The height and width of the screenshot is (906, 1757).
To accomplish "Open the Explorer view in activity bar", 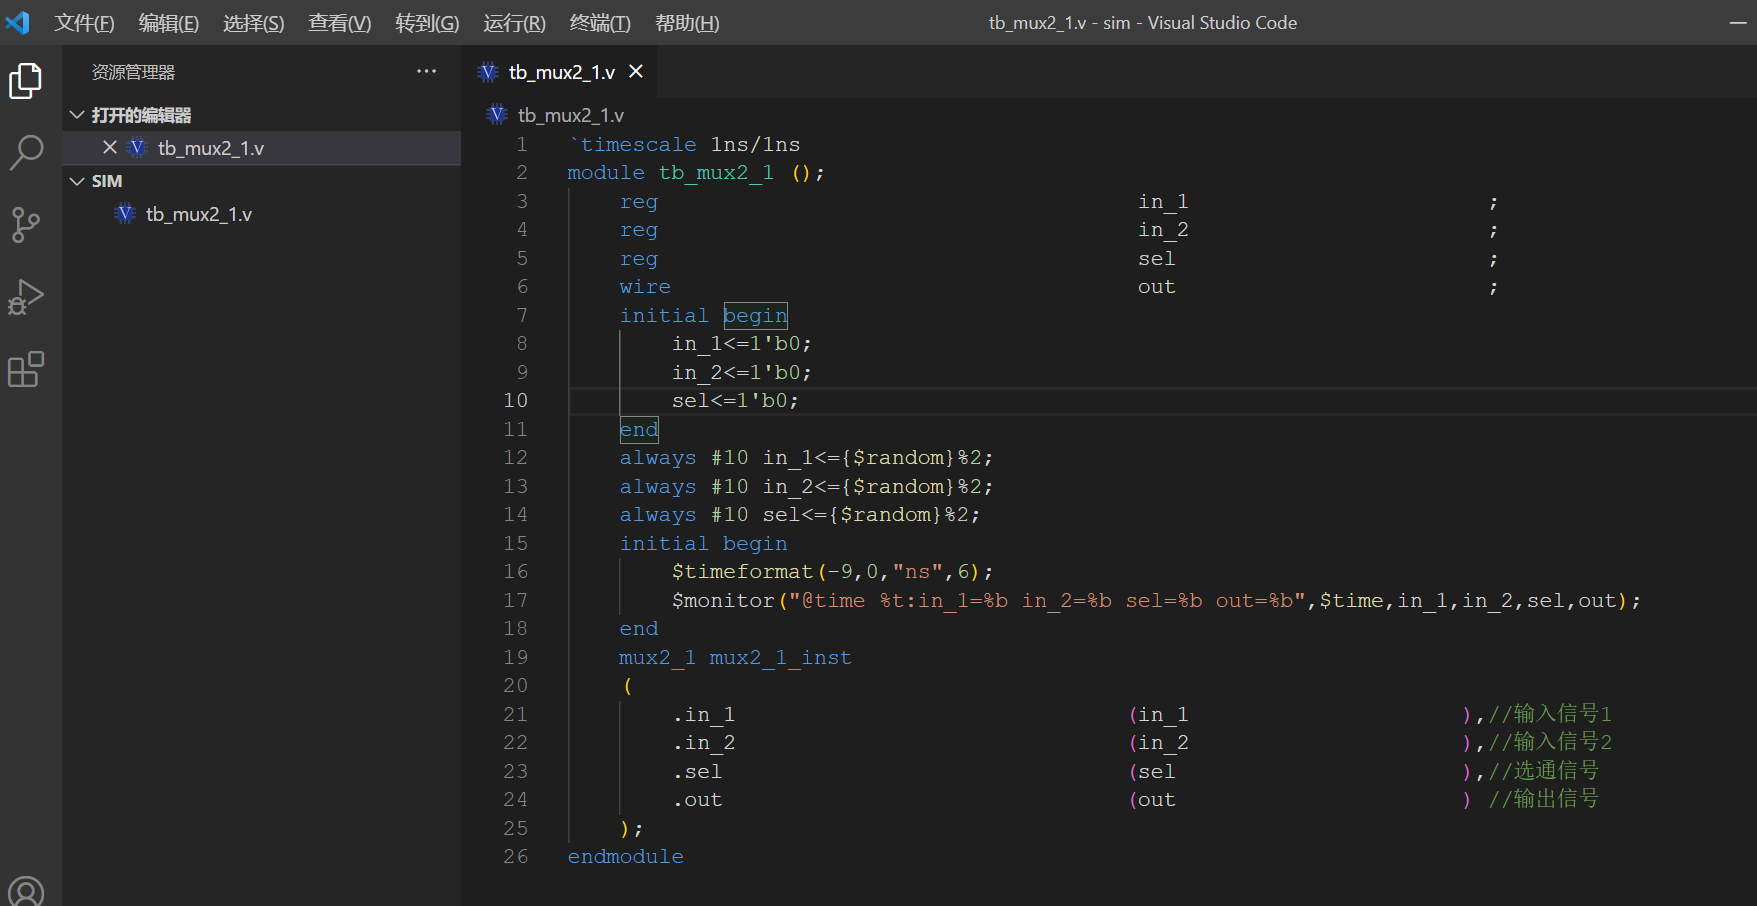I will click(x=26, y=81).
